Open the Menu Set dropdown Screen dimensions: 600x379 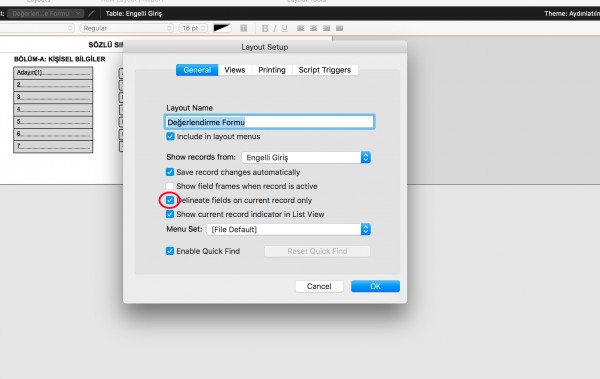(289, 229)
